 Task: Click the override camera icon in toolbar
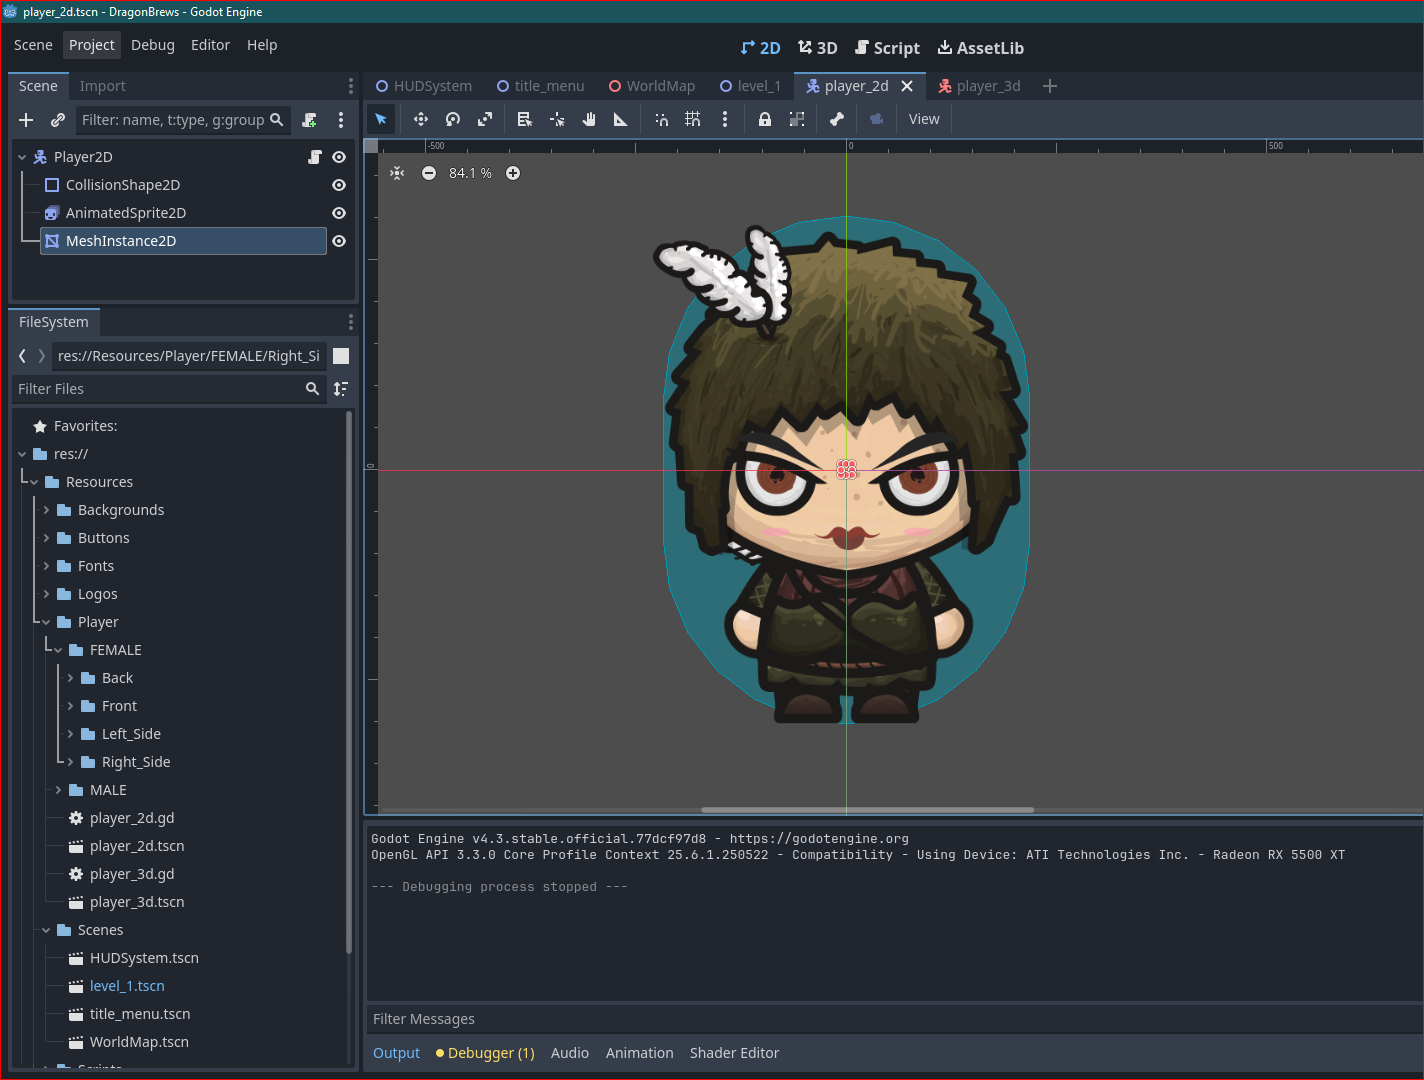877,119
